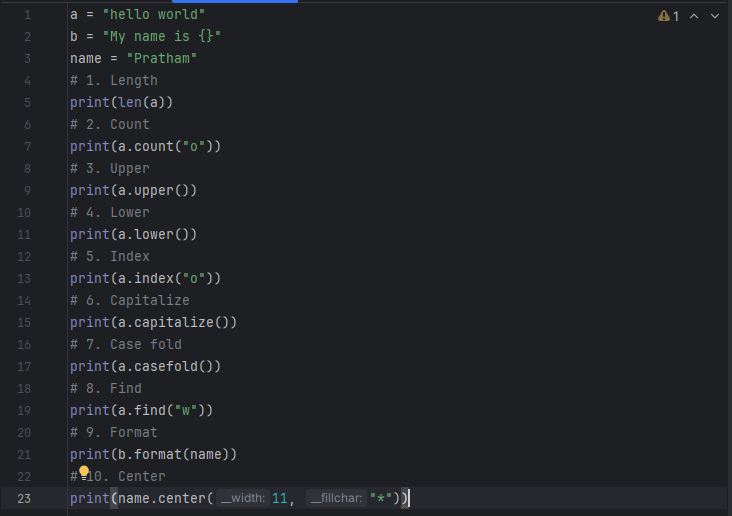Click line number 13 in the gutter
This screenshot has width=732, height=516.
(x=24, y=279)
